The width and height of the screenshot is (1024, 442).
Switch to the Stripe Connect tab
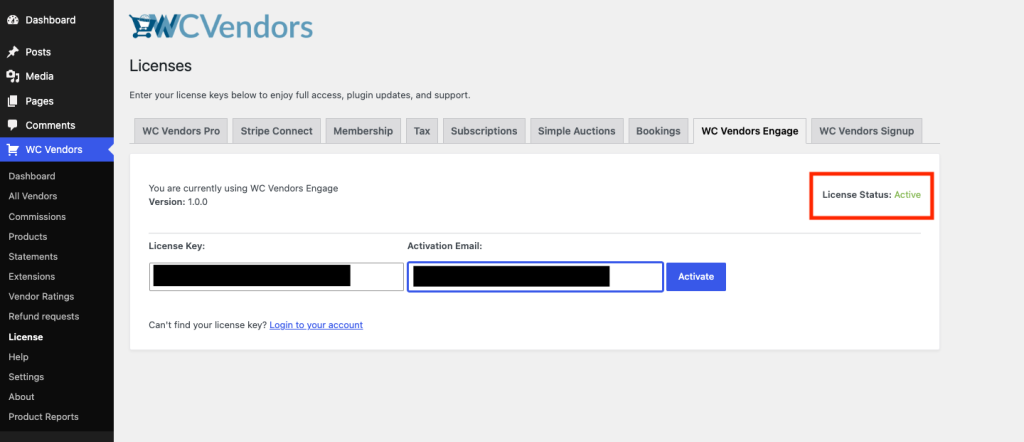276,131
